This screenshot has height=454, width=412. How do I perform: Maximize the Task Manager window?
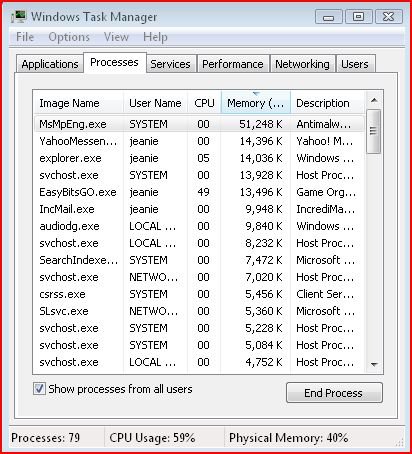pyautogui.click(x=358, y=17)
